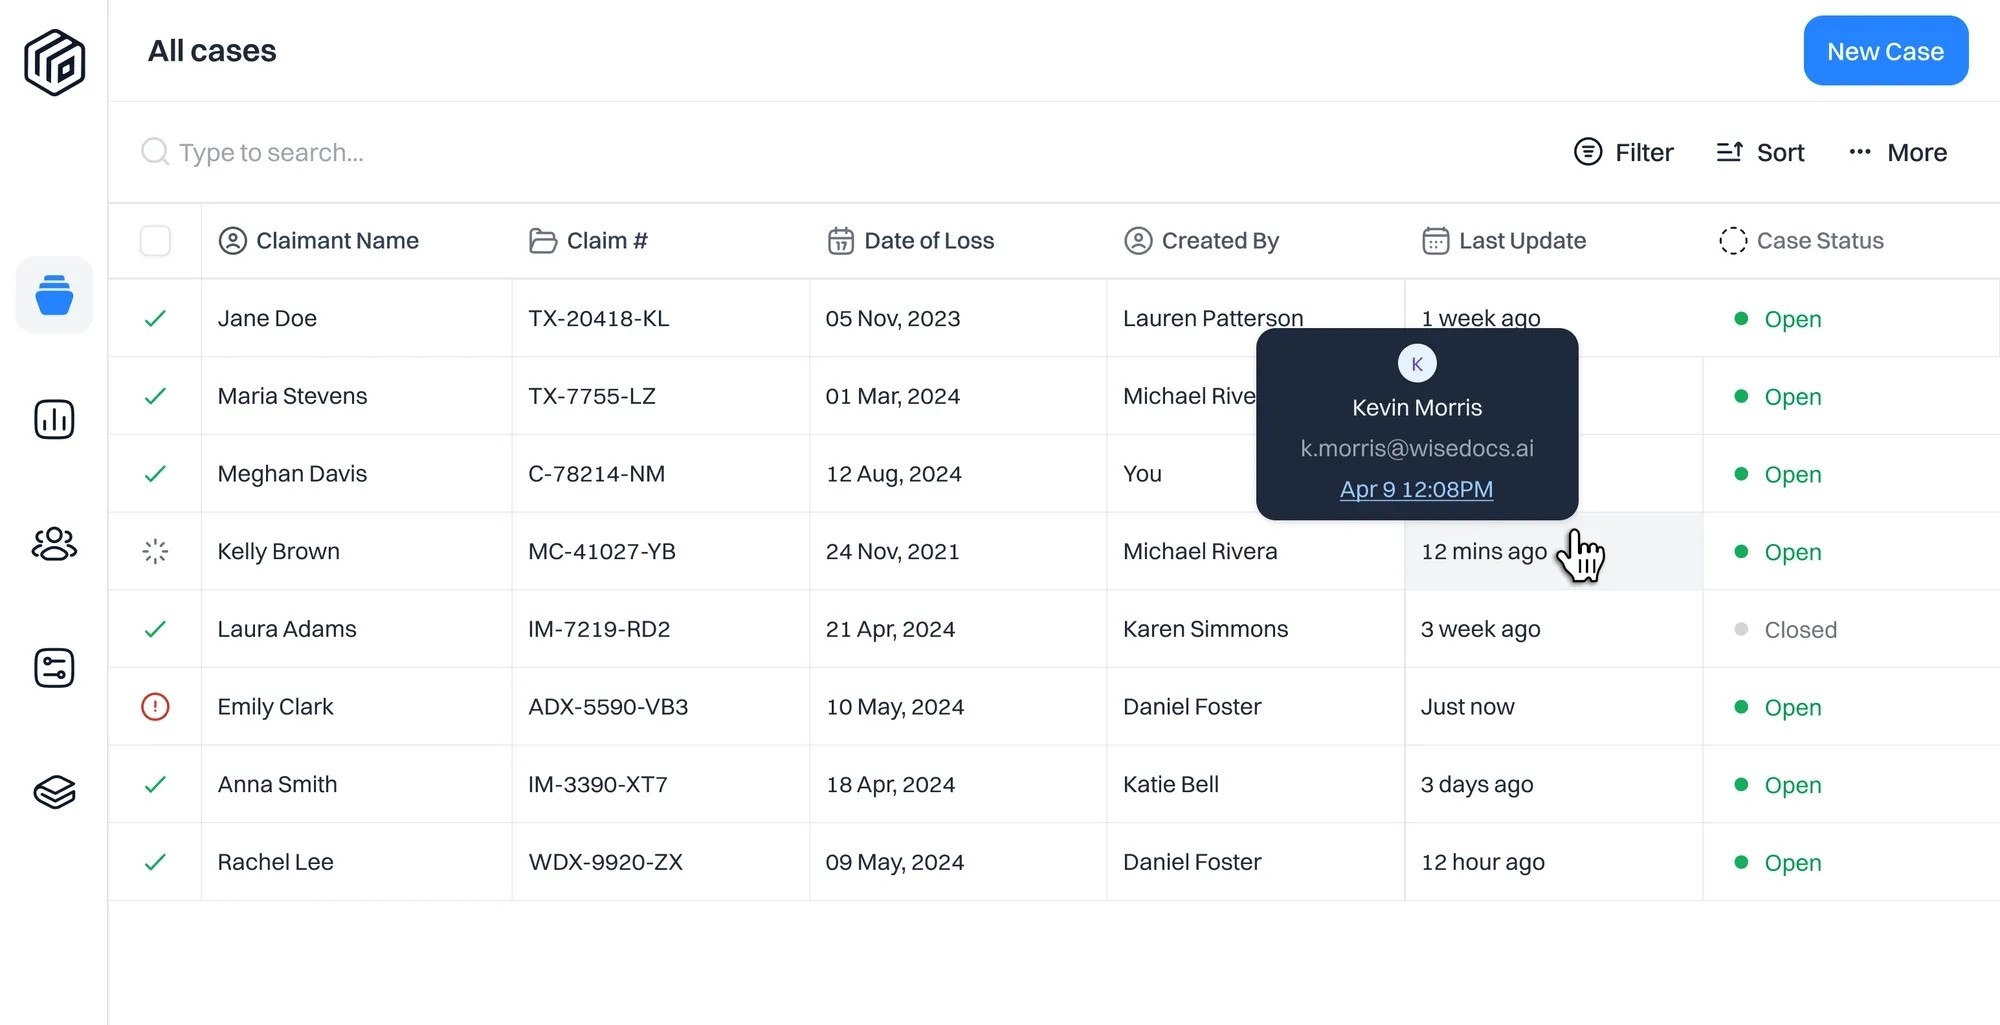Sort by Date of Loss column header

pyautogui.click(x=929, y=241)
